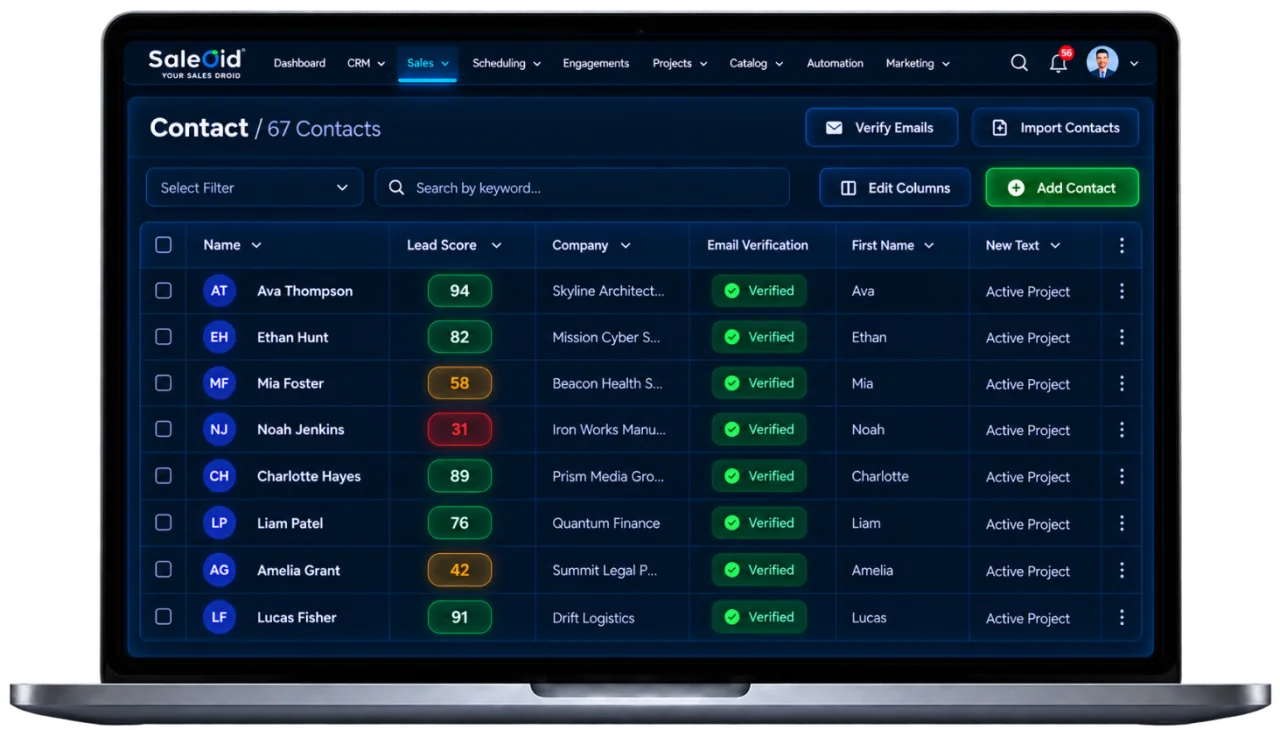Click the AG avatar for Amelia Grant
The height and width of the screenshot is (730, 1280).
(219, 570)
